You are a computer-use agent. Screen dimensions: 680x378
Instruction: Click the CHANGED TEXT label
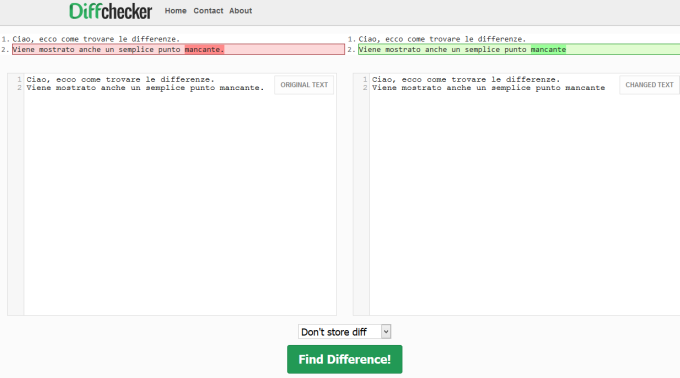point(649,85)
